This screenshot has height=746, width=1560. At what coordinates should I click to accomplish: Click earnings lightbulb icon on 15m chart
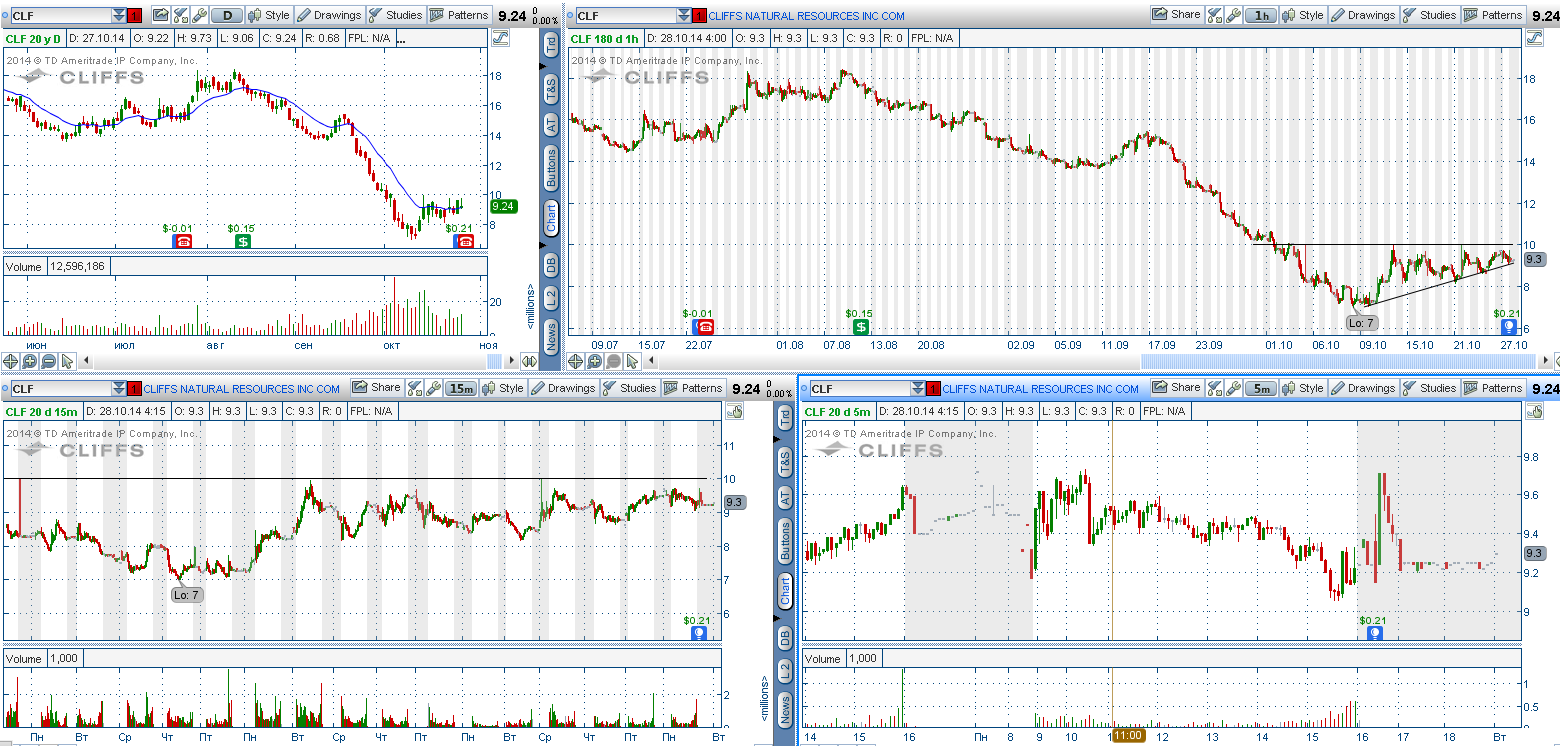[x=699, y=633]
